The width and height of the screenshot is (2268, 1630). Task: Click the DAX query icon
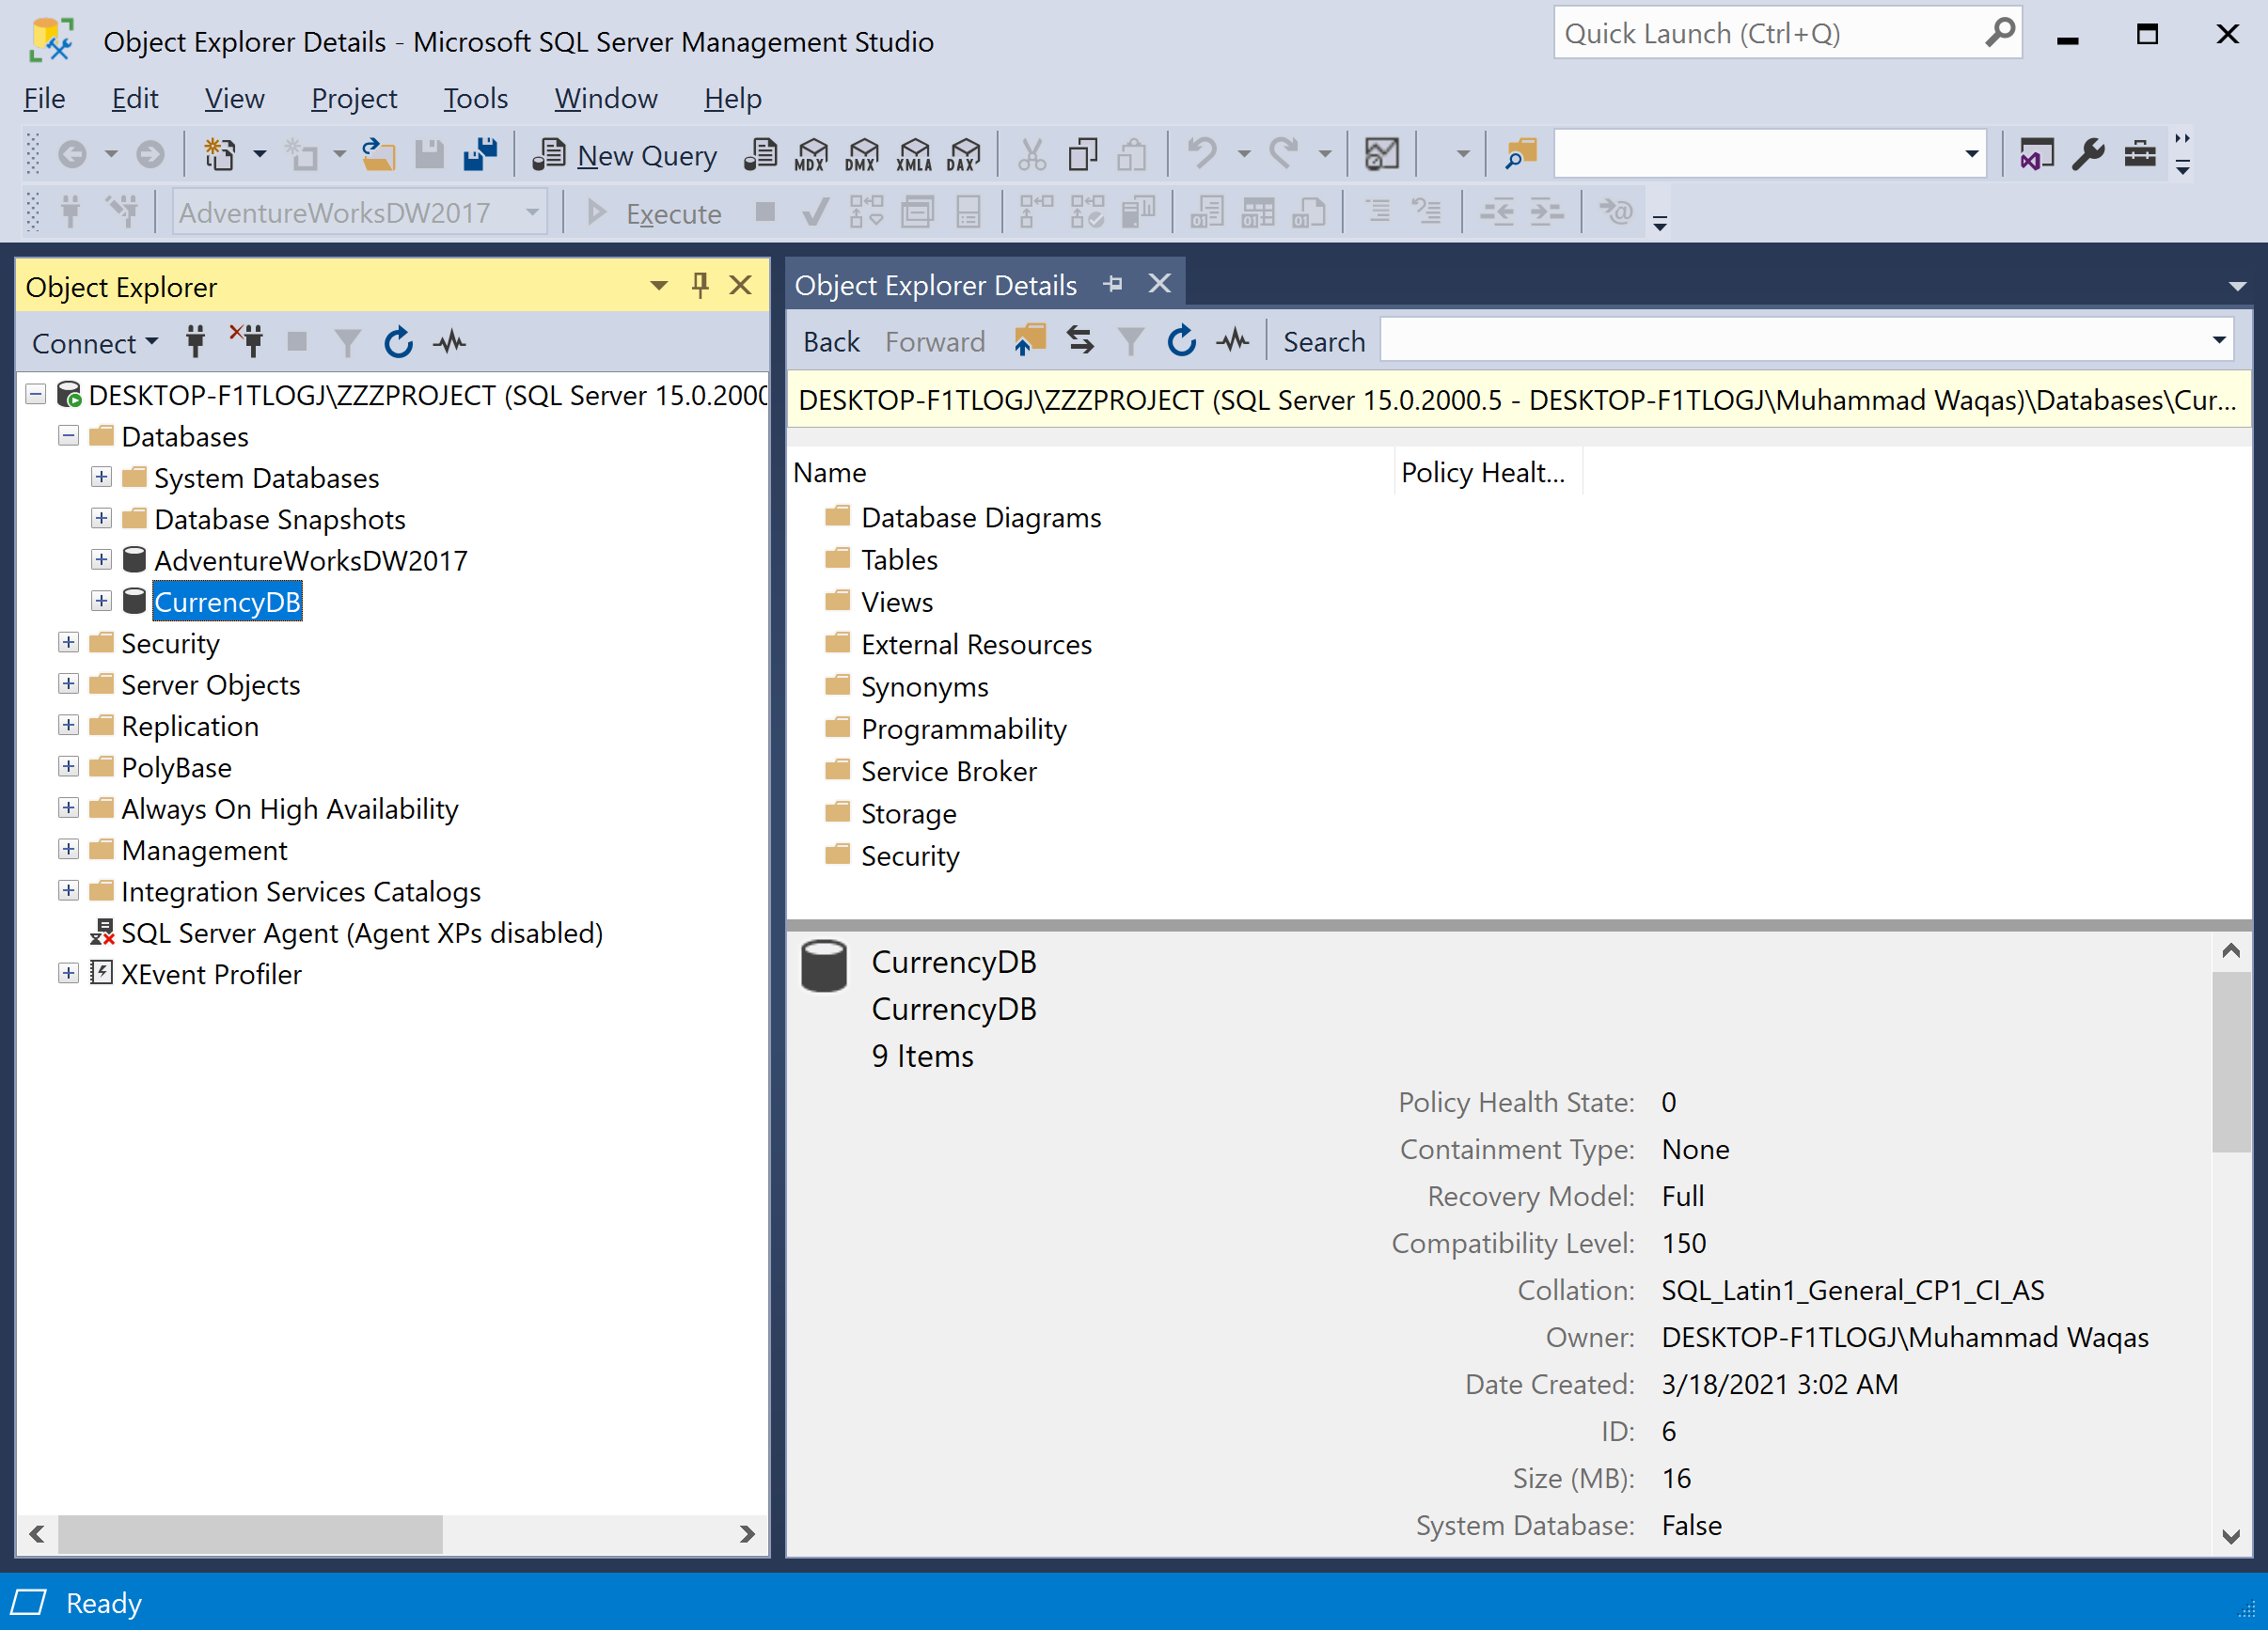pyautogui.click(x=964, y=155)
